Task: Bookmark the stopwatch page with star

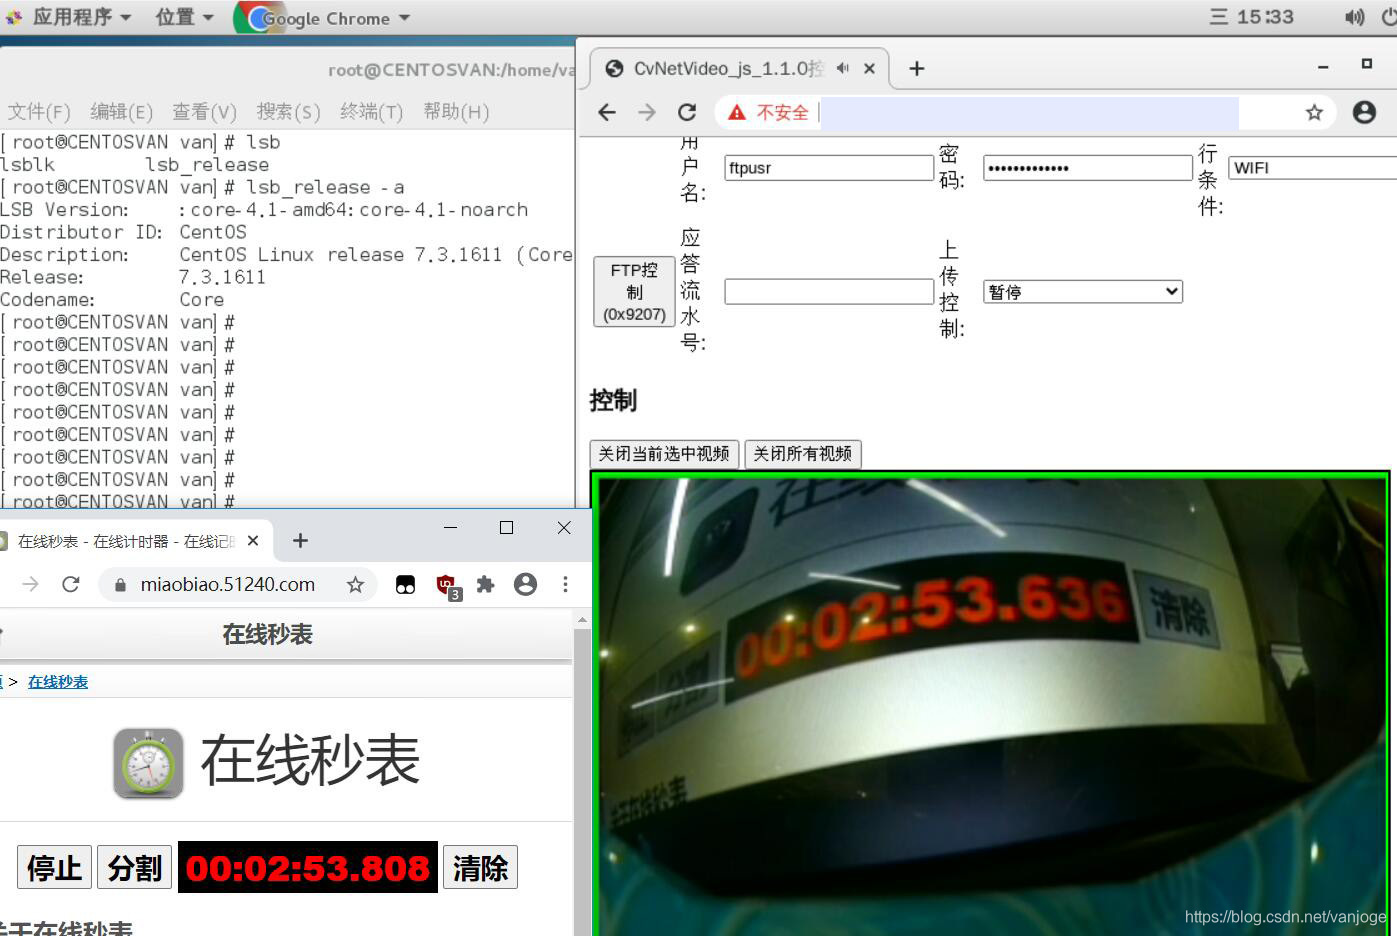Action: 355,584
